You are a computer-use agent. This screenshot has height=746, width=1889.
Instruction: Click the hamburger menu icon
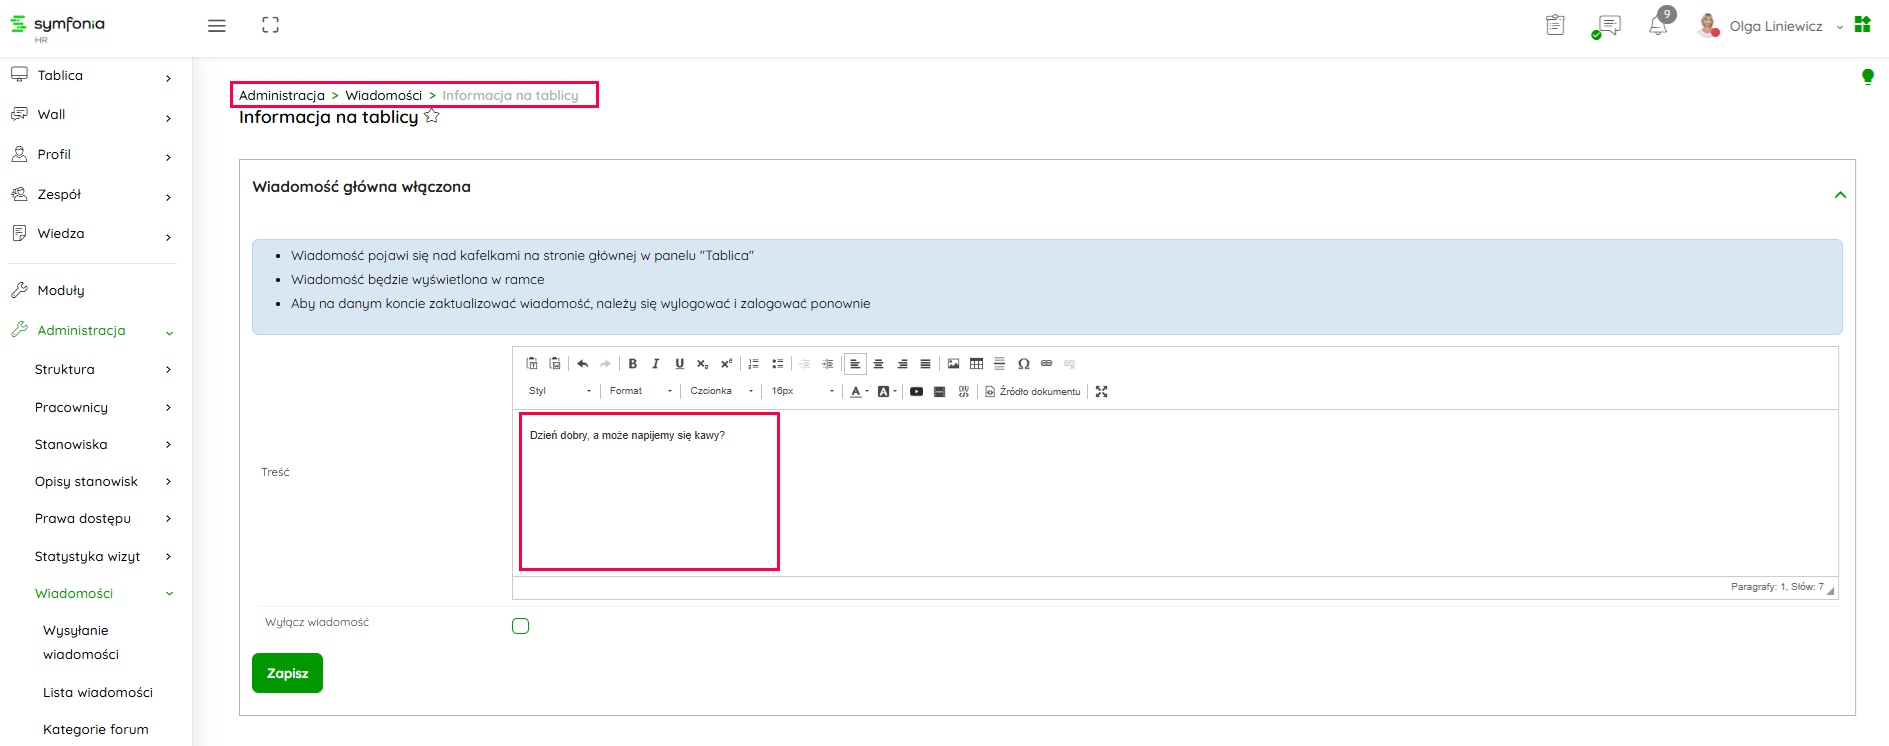tap(216, 26)
